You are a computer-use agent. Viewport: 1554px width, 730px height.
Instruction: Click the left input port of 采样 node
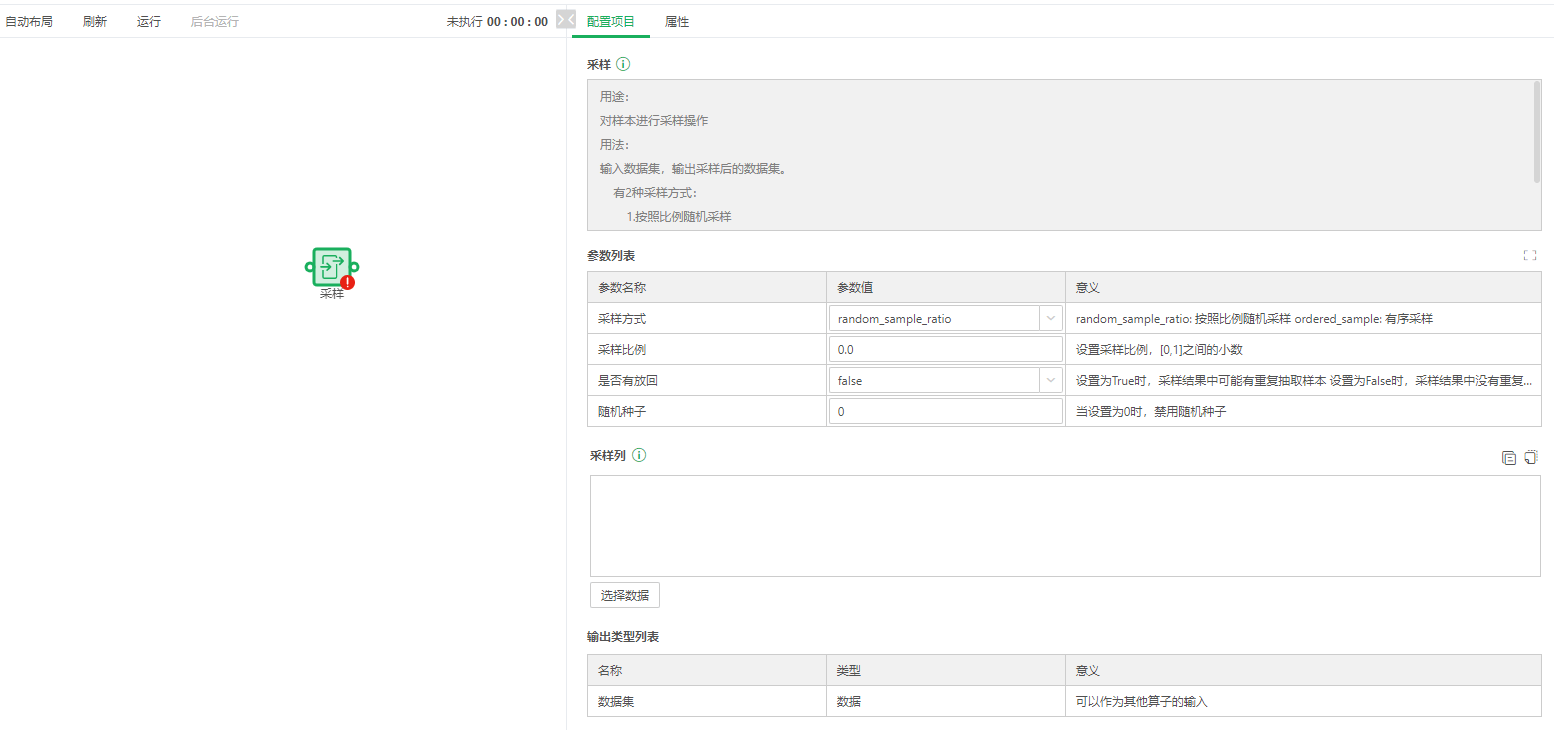[310, 267]
